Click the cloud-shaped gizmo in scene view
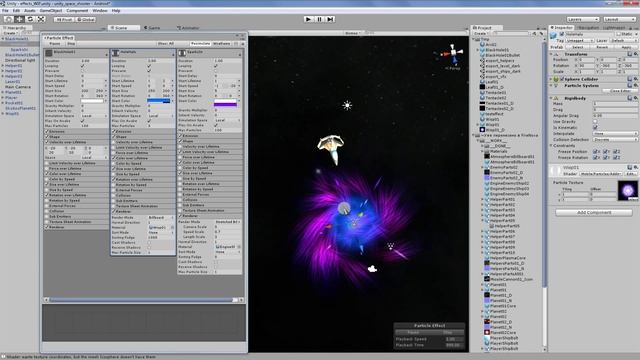 pos(372,269)
